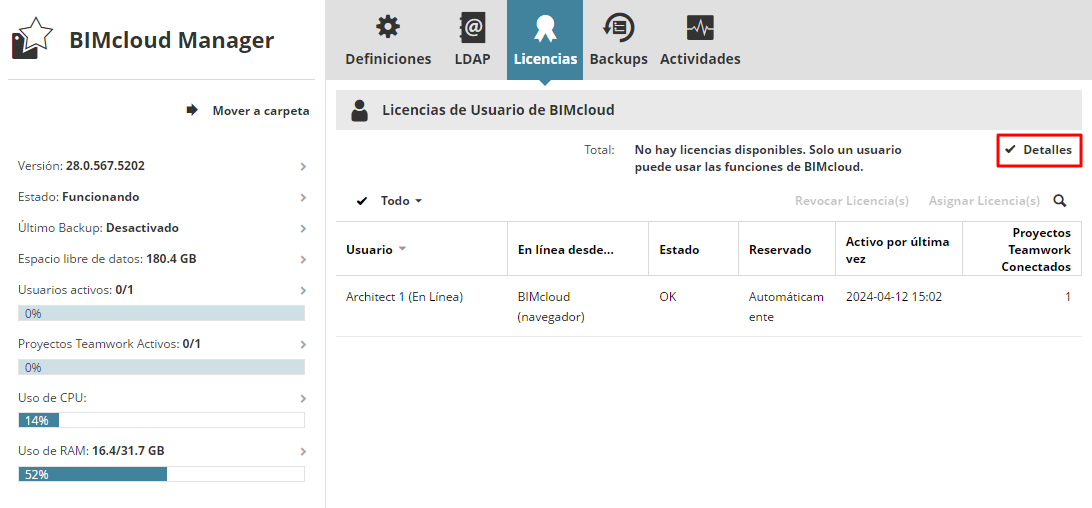Click the Reservado column header
Viewport: 1092px width, 508px height.
787,249
